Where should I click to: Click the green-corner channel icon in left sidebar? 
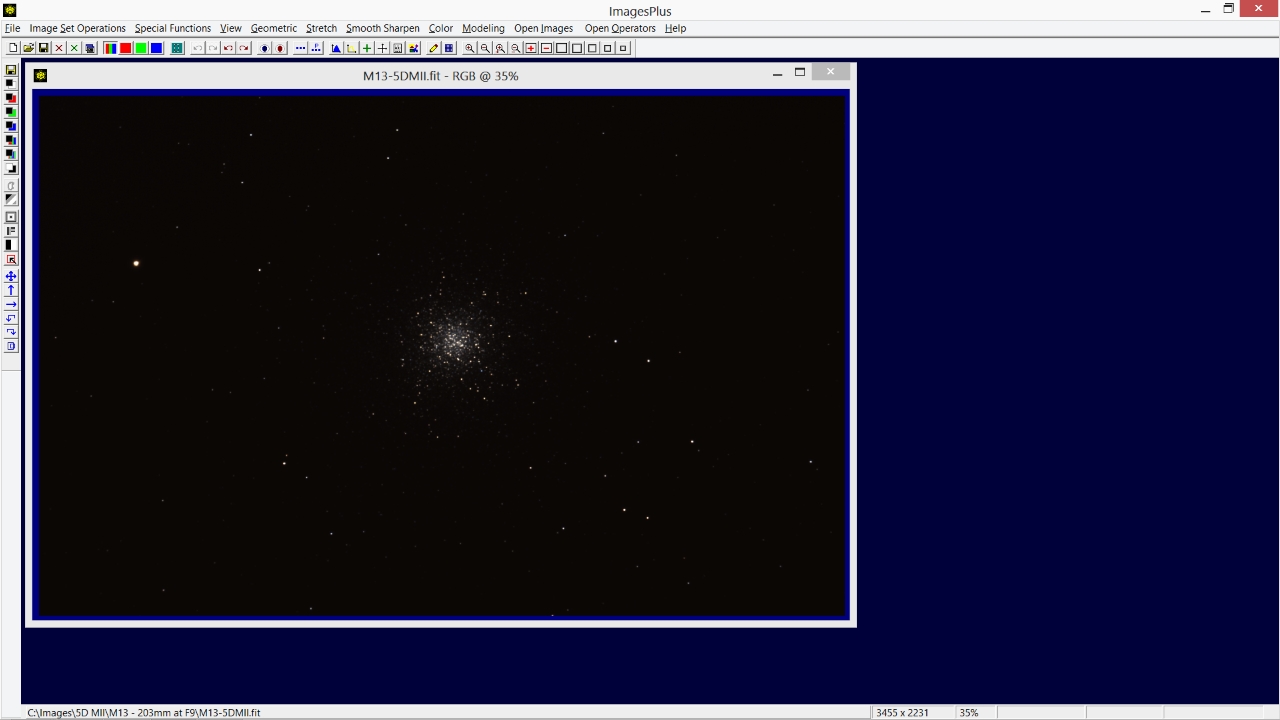tap(11, 112)
